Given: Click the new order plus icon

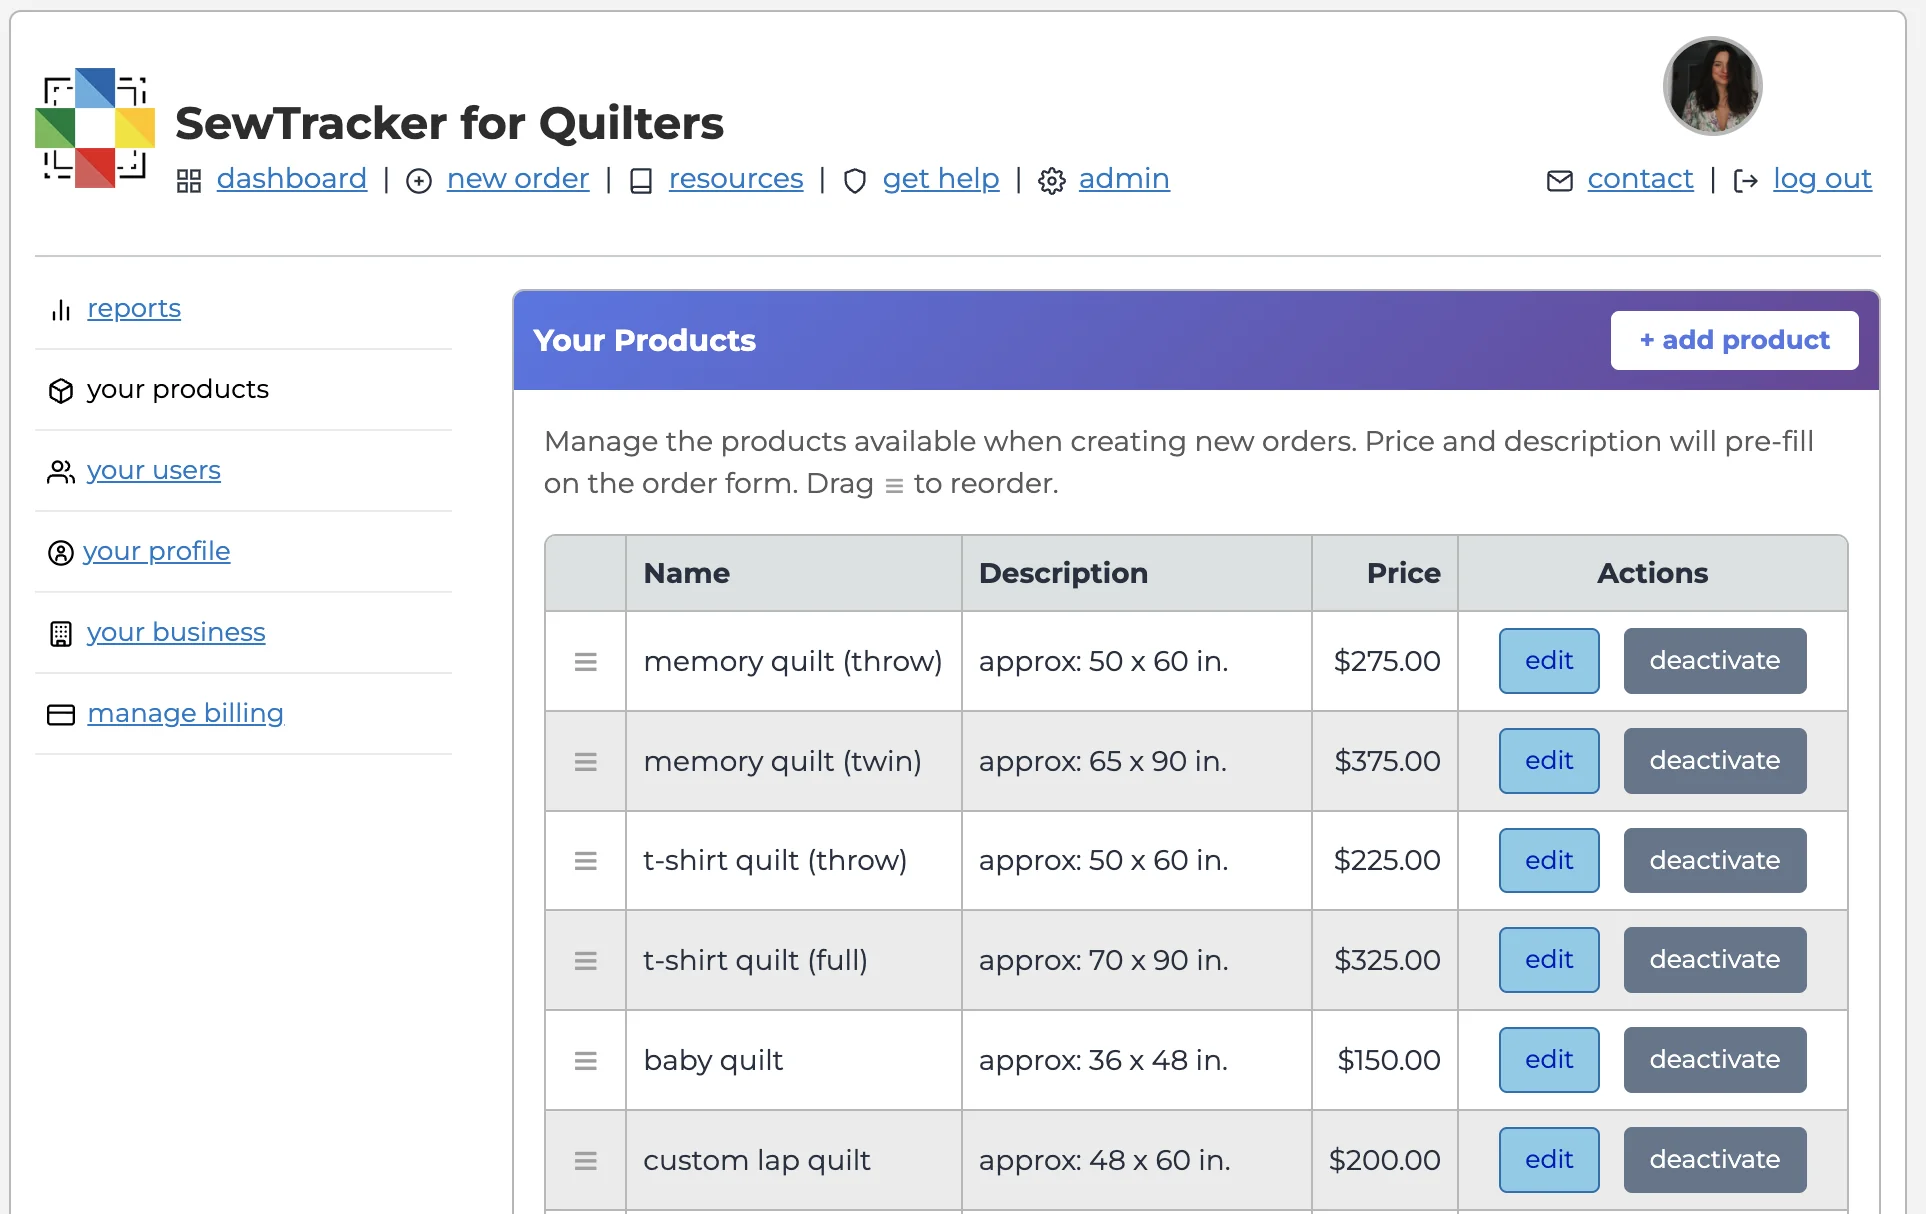Looking at the screenshot, I should tap(419, 182).
